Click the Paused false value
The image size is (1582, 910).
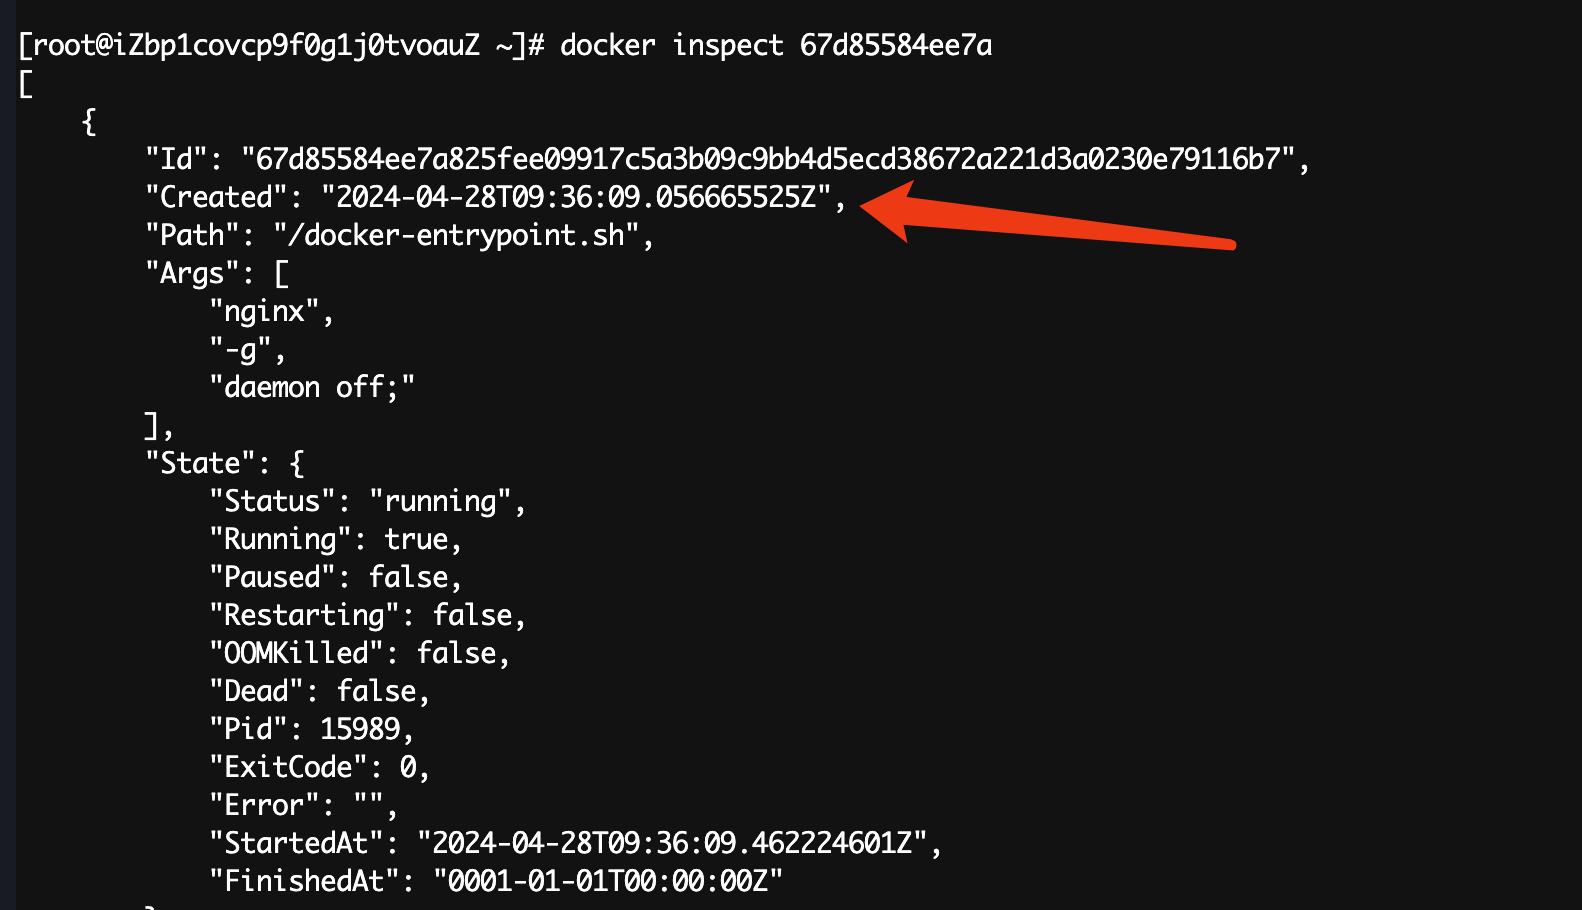(408, 577)
